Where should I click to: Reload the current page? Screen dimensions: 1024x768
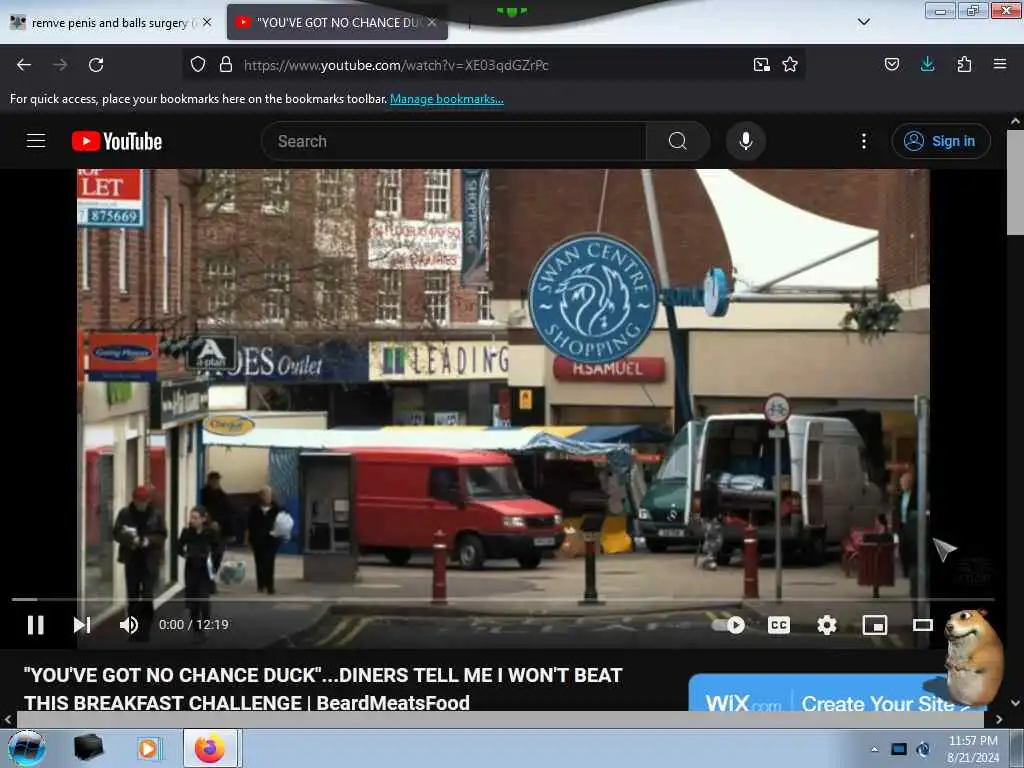[96, 65]
